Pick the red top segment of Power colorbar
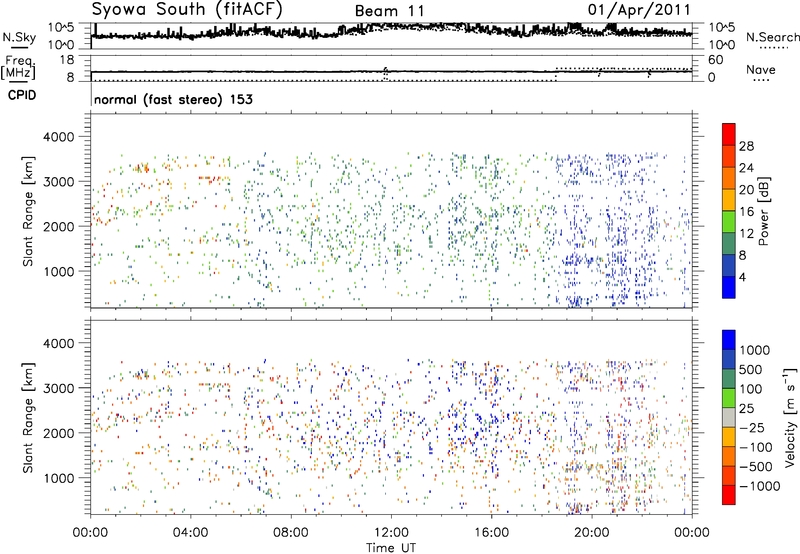Image resolution: width=800 pixels, height=554 pixels. click(729, 135)
